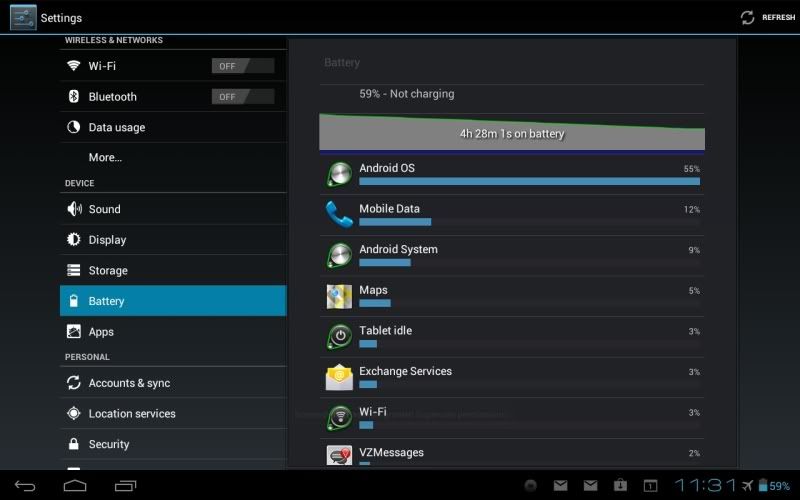Open the Security settings label
Screen dimensions: 800x500
coord(109,444)
